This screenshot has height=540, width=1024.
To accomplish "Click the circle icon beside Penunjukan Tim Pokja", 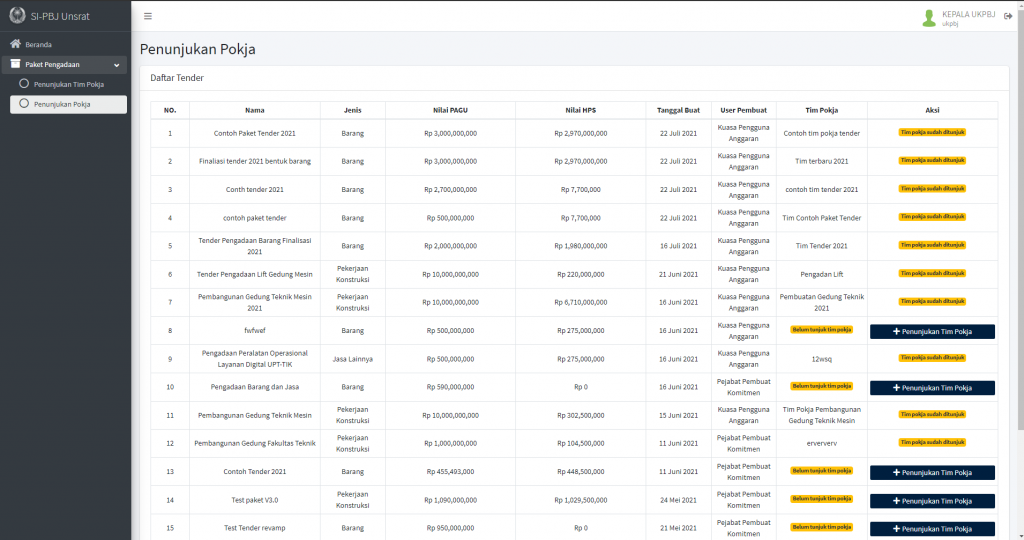I will 24,84.
